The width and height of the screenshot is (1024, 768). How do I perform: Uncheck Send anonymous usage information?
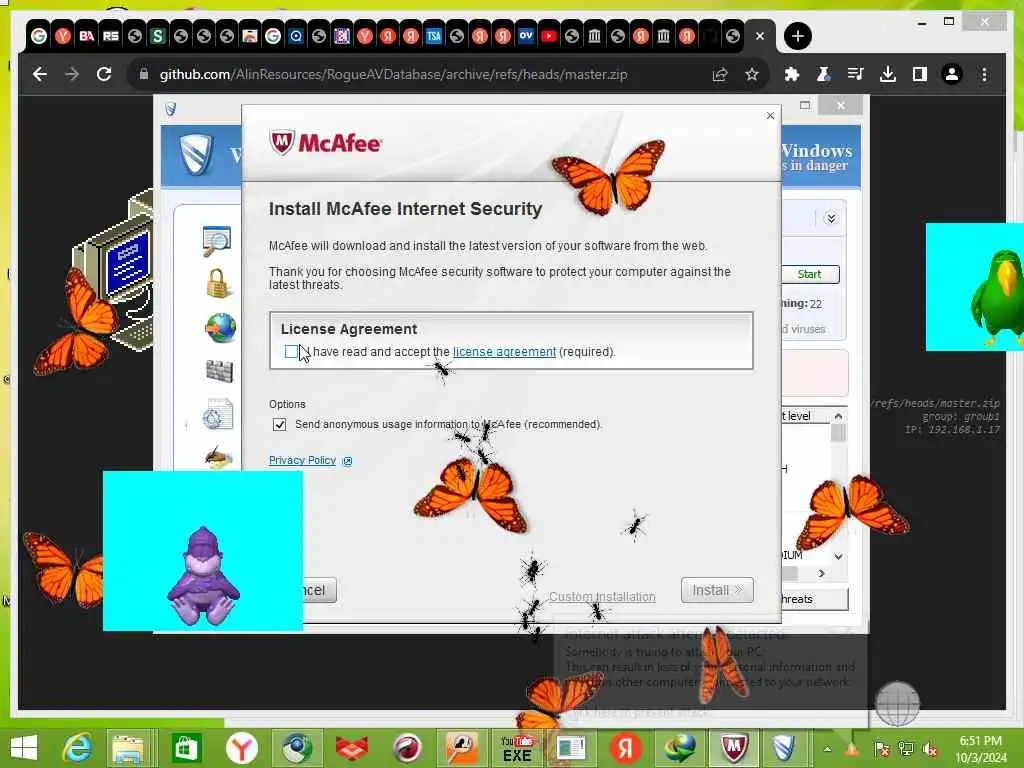click(x=280, y=424)
